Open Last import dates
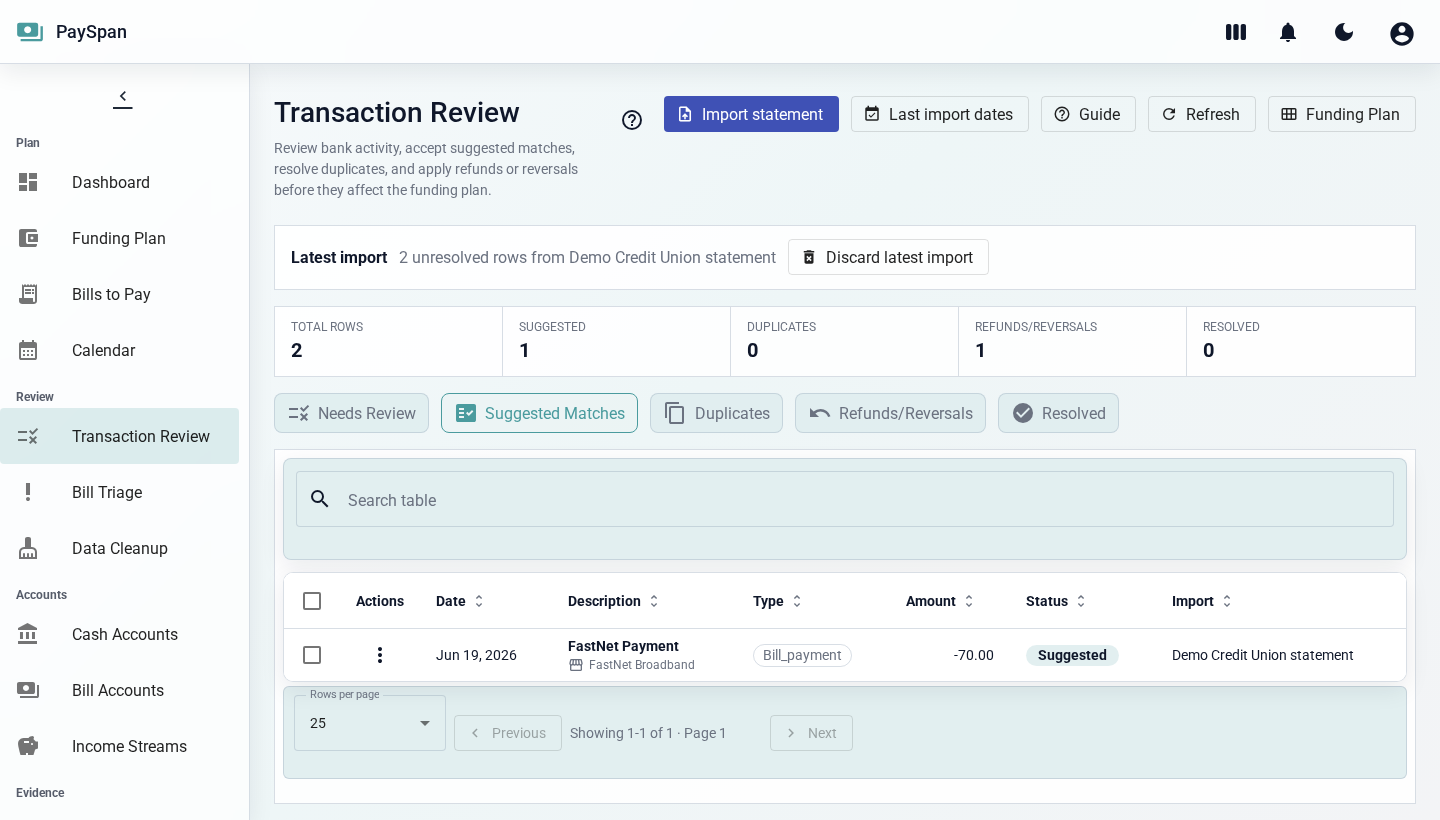This screenshot has width=1440, height=820. click(x=939, y=114)
